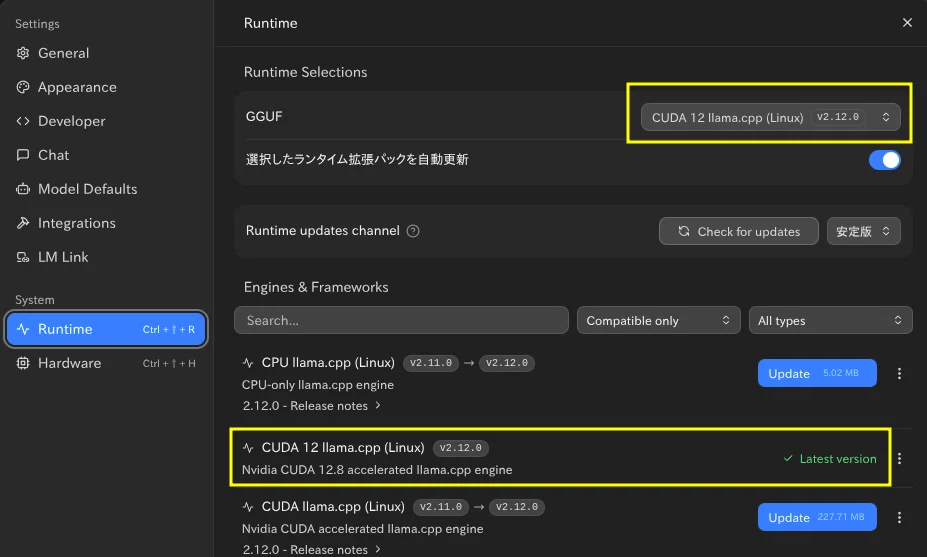Screen dimensions: 927x557
Task: Open CPU llama.cpp 2.12.0 release notes
Action: point(312,406)
